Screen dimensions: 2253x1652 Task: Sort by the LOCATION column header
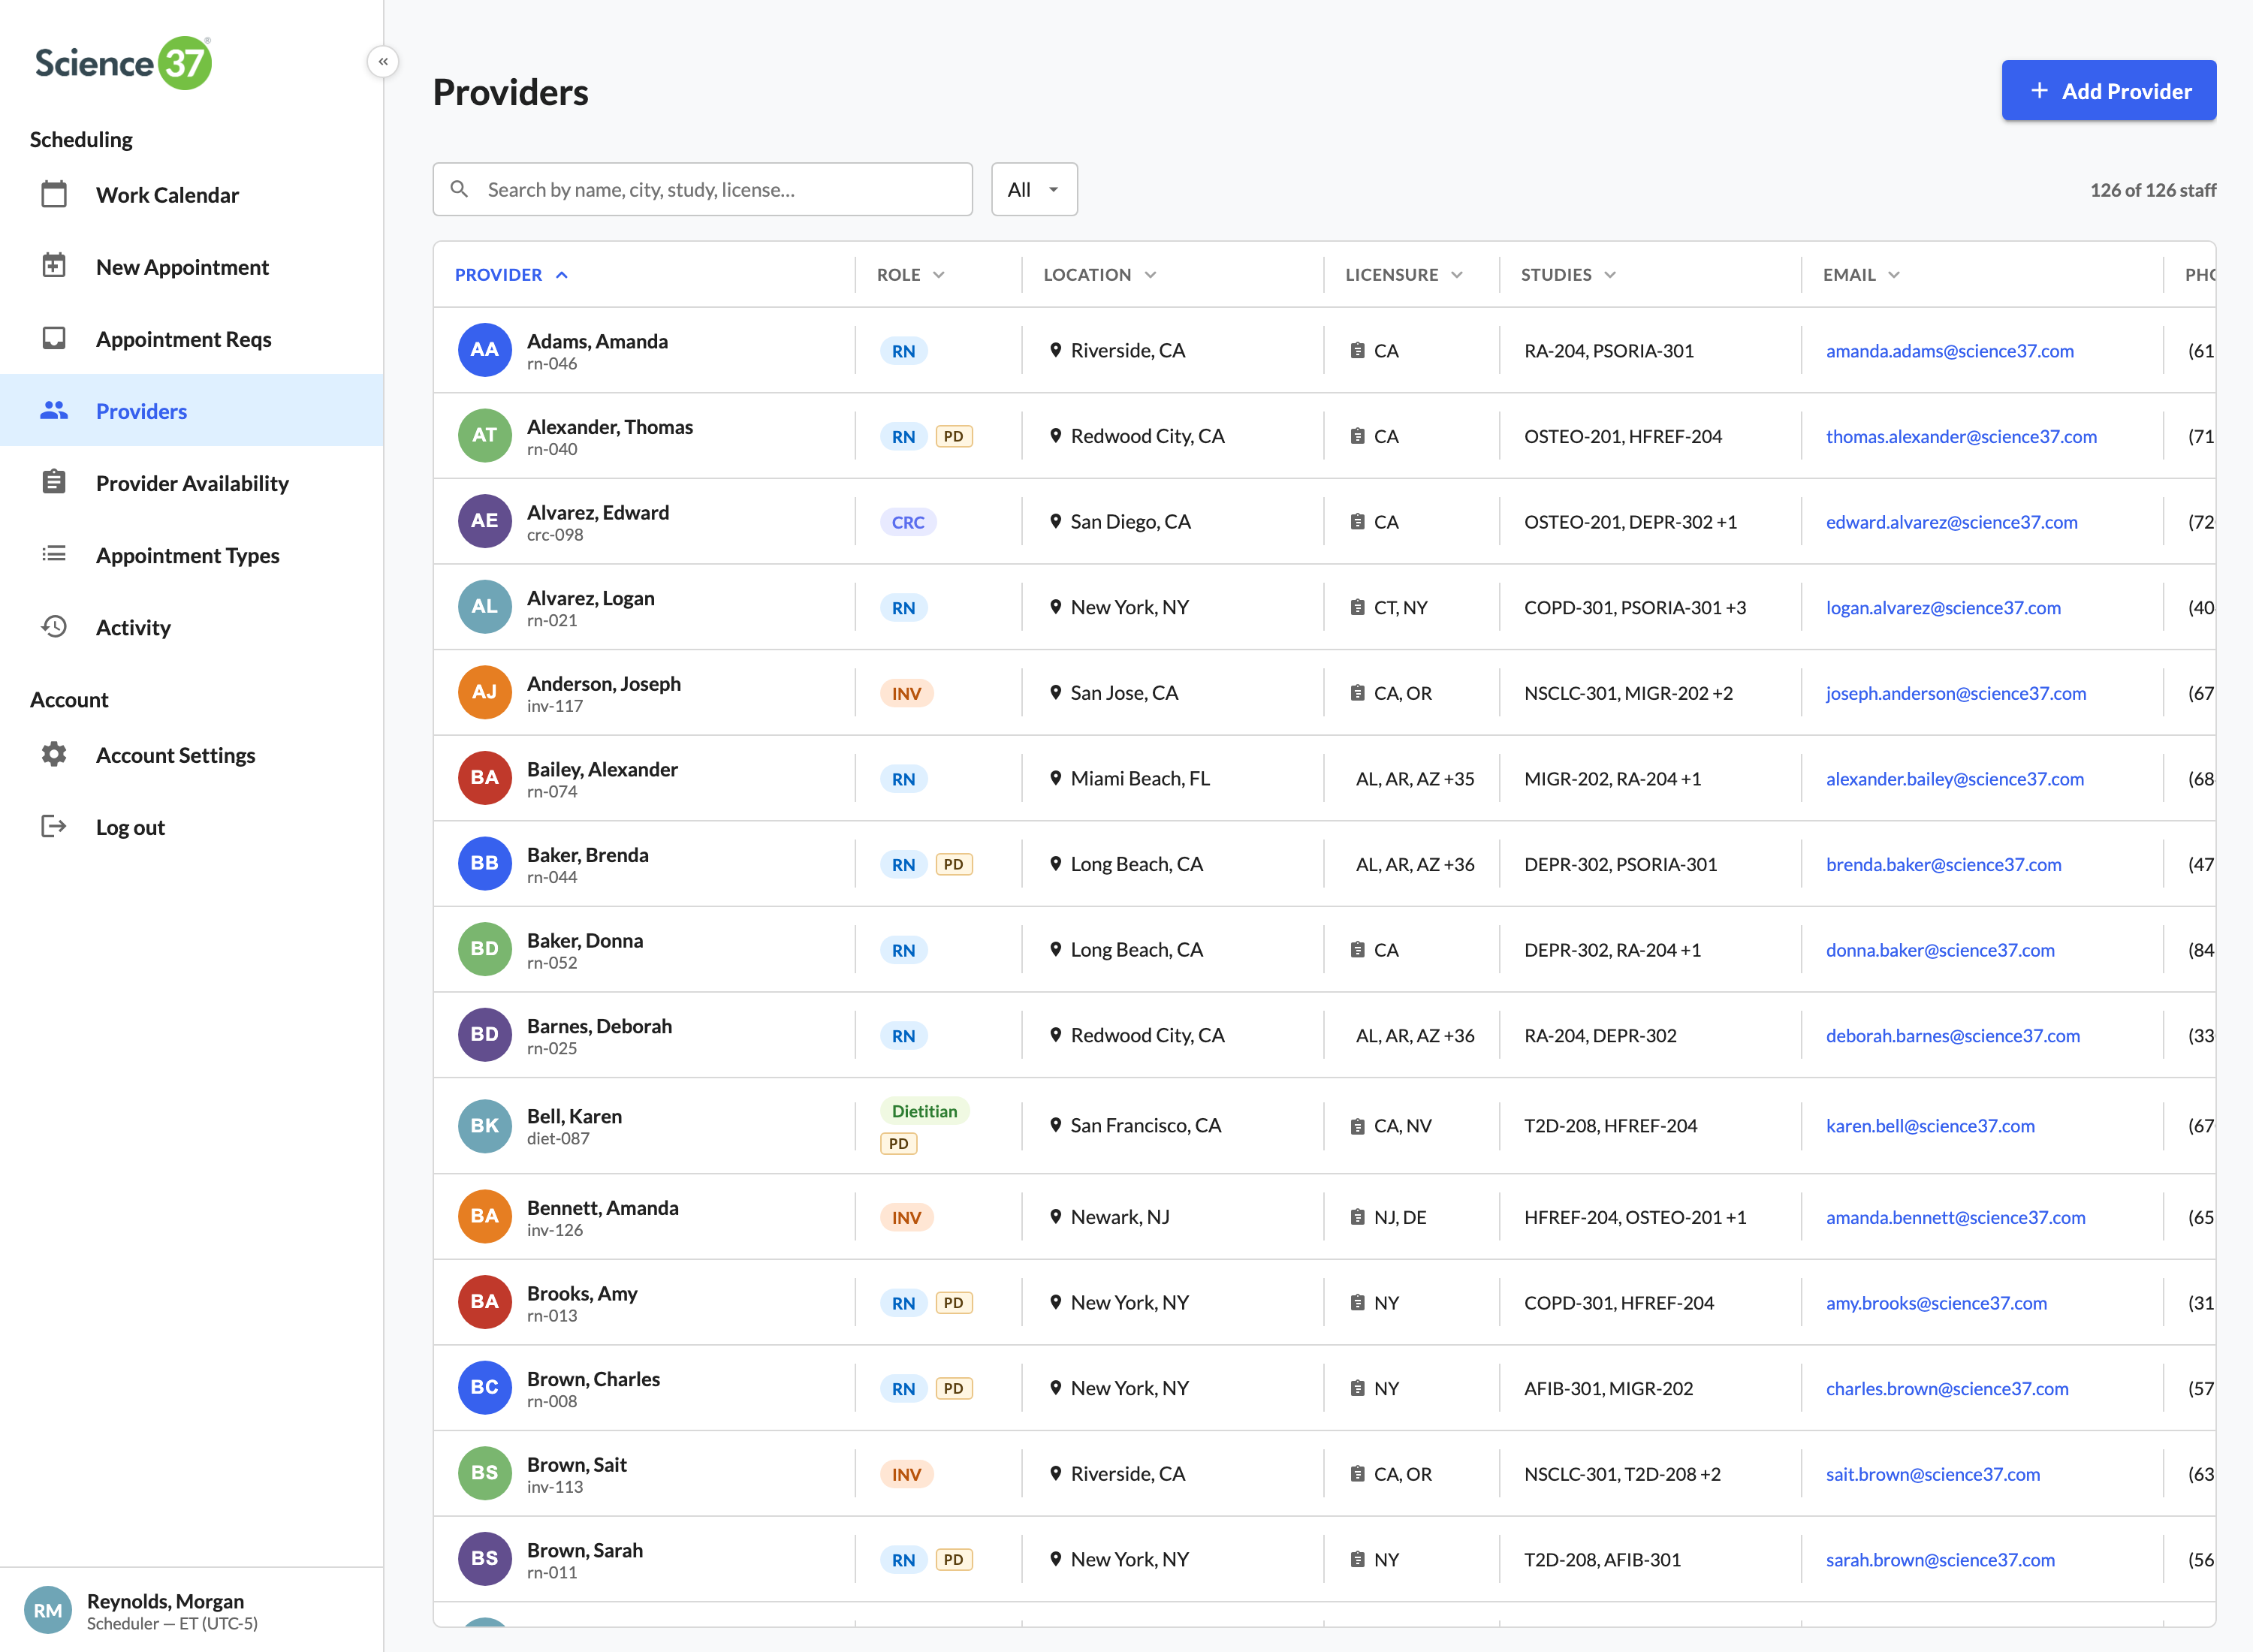coord(1099,274)
